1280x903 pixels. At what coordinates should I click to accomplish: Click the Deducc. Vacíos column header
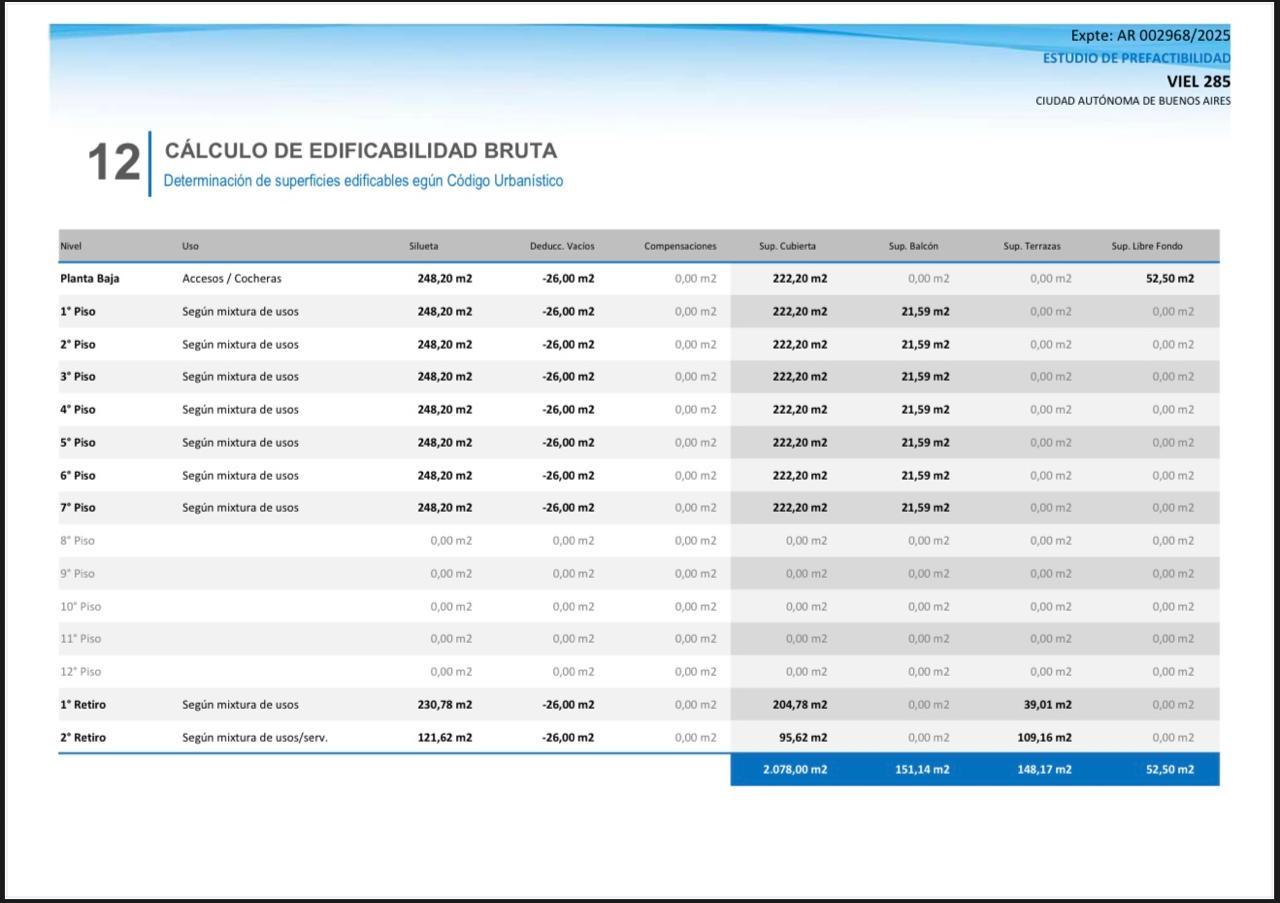click(562, 246)
